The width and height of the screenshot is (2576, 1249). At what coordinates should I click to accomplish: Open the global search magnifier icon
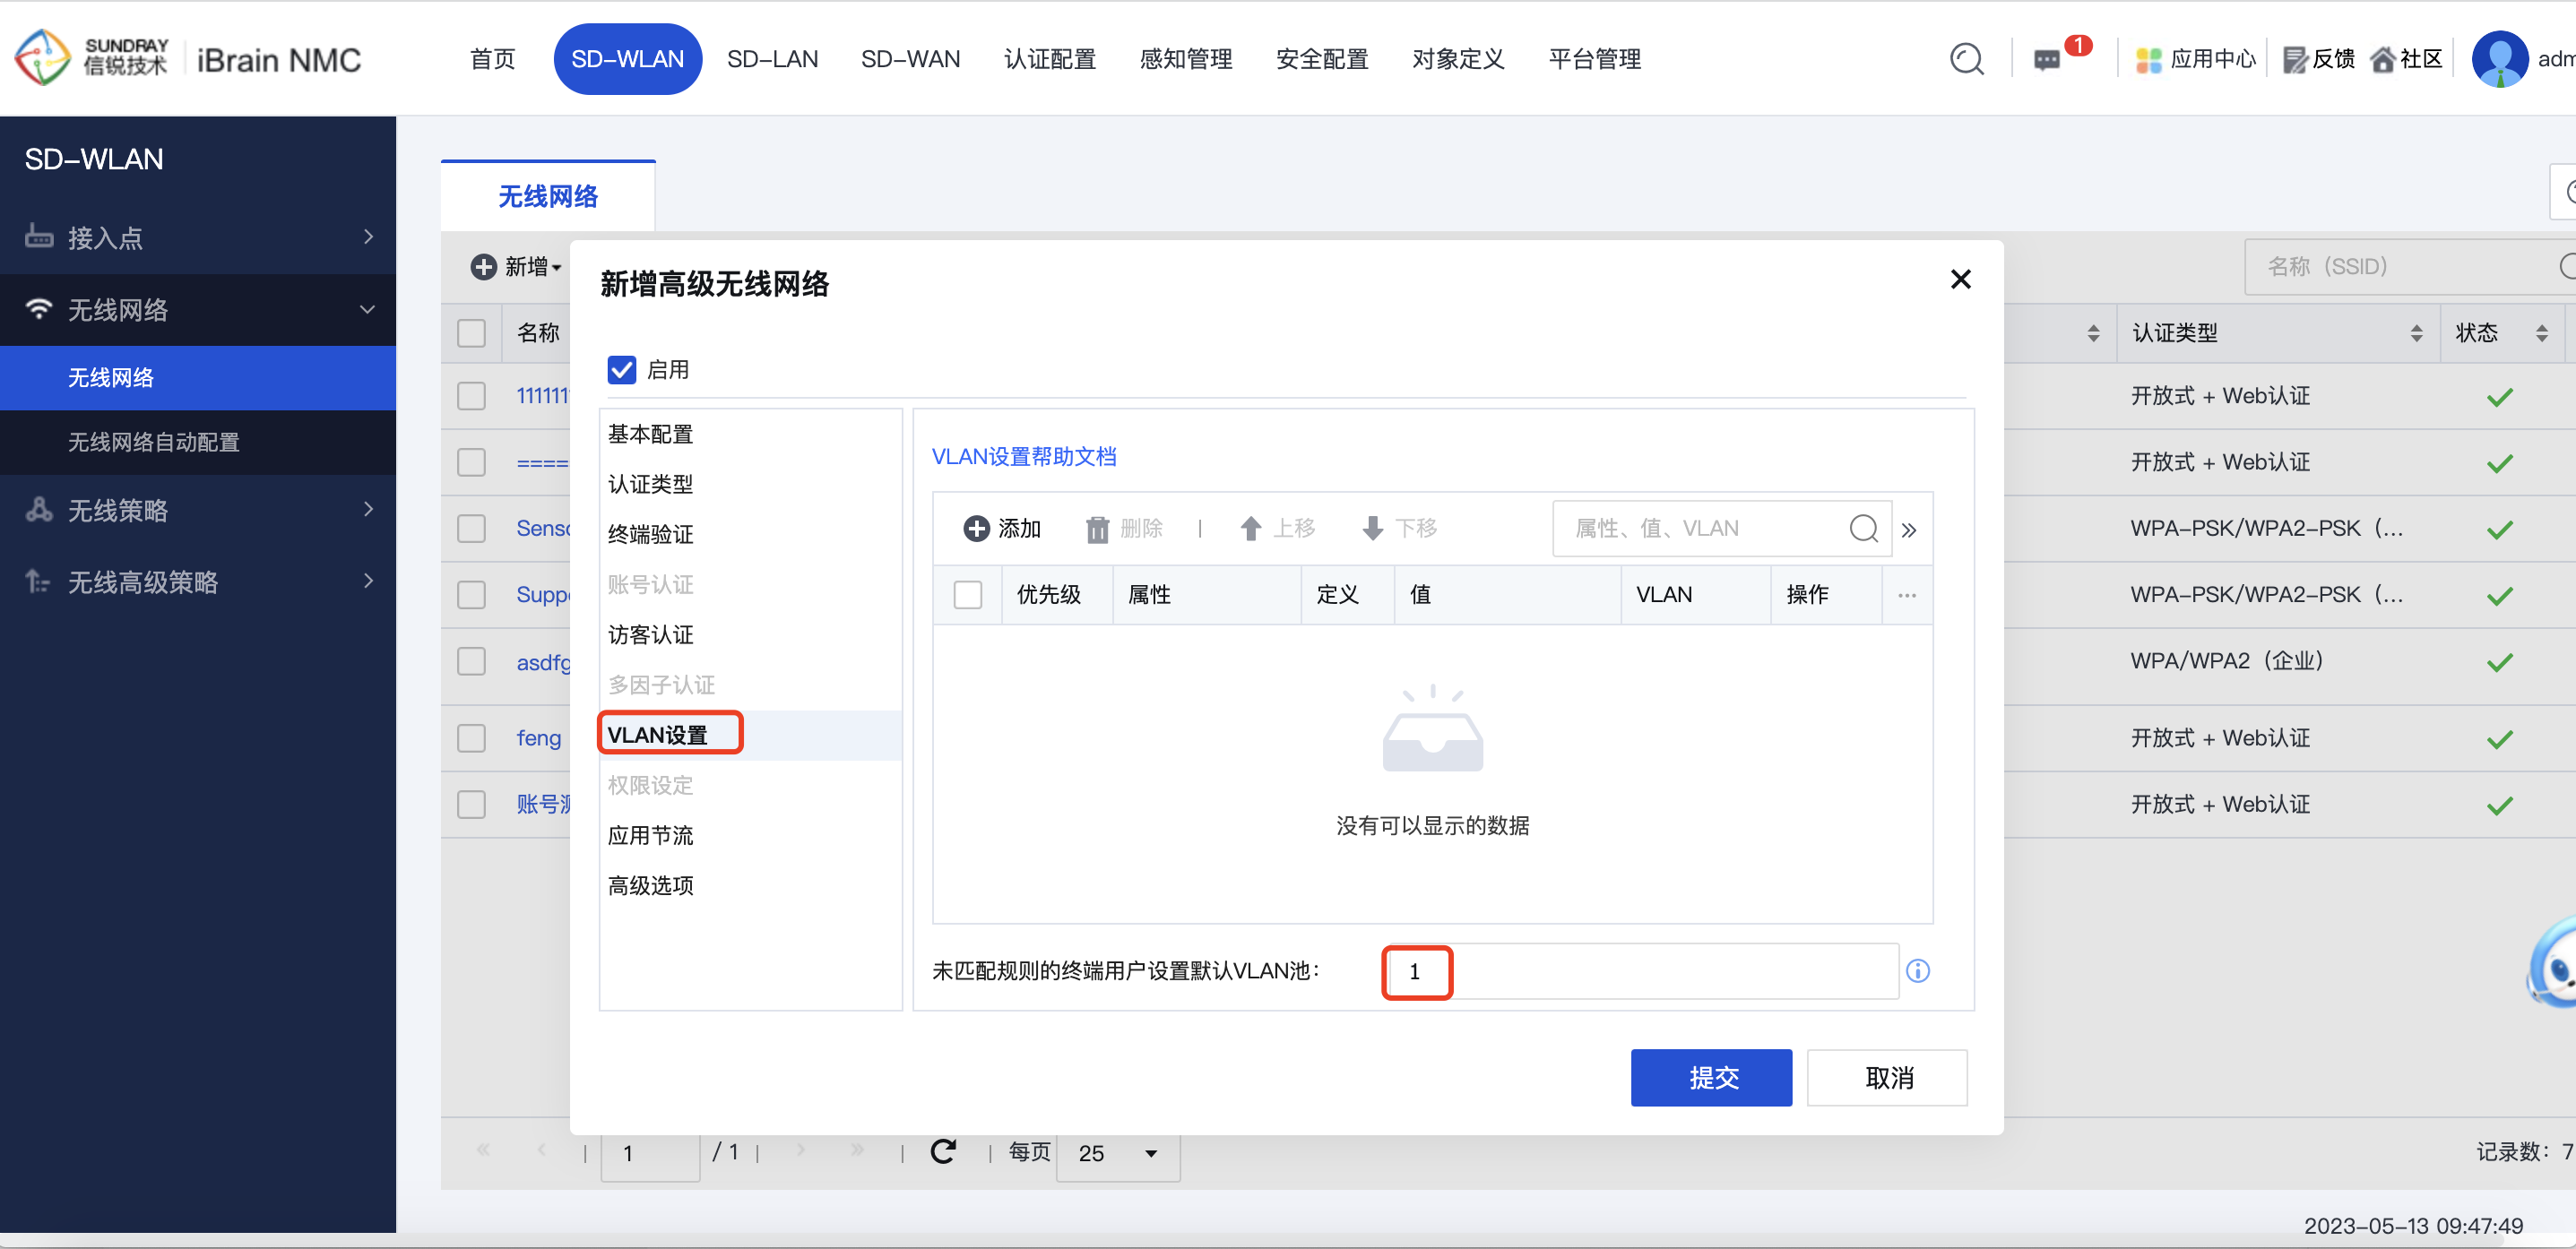pyautogui.click(x=1966, y=59)
